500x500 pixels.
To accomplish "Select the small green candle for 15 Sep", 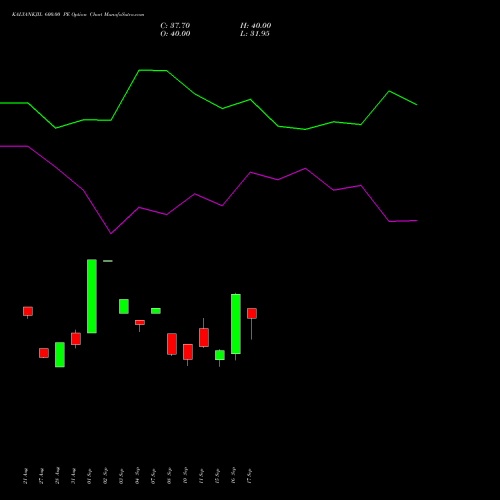I will point(220,355).
